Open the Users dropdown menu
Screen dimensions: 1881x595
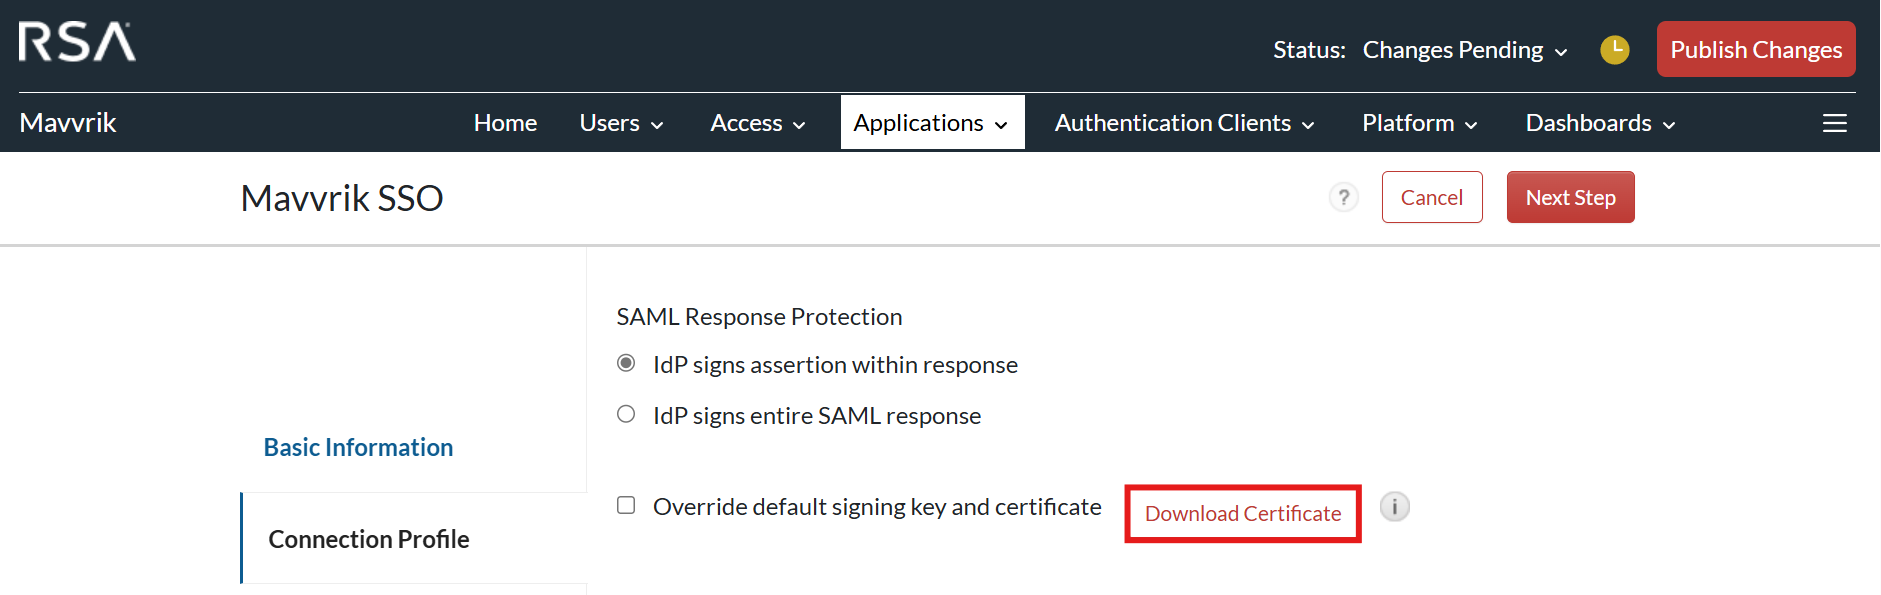(621, 123)
